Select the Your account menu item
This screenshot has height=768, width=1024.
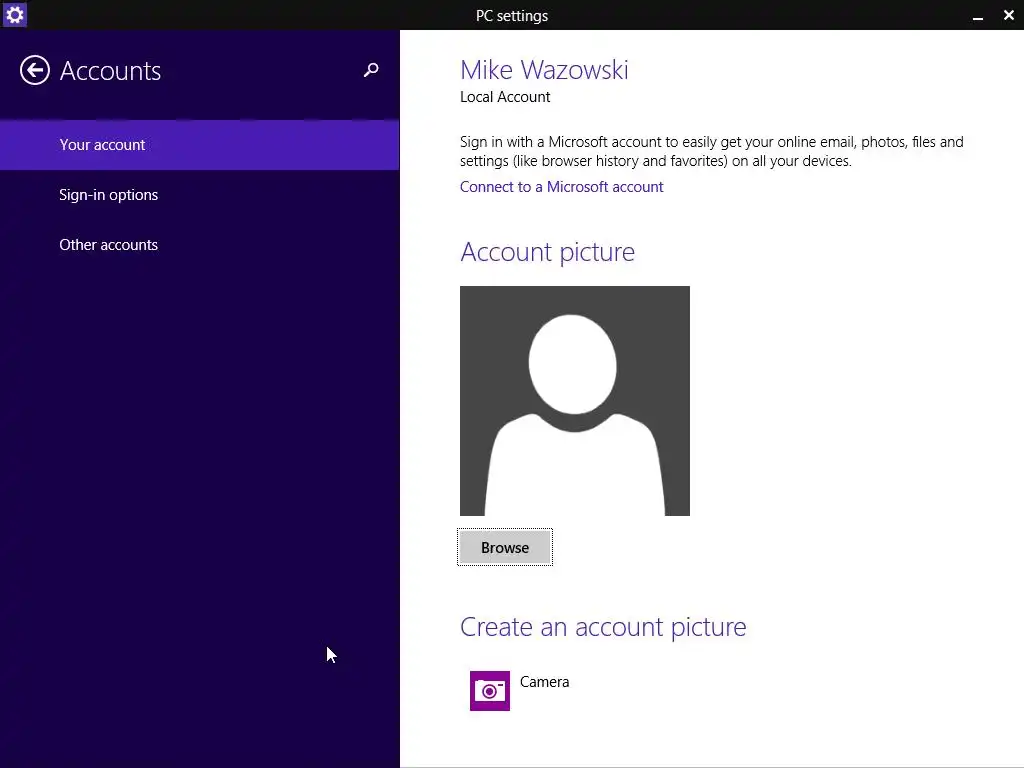point(199,144)
